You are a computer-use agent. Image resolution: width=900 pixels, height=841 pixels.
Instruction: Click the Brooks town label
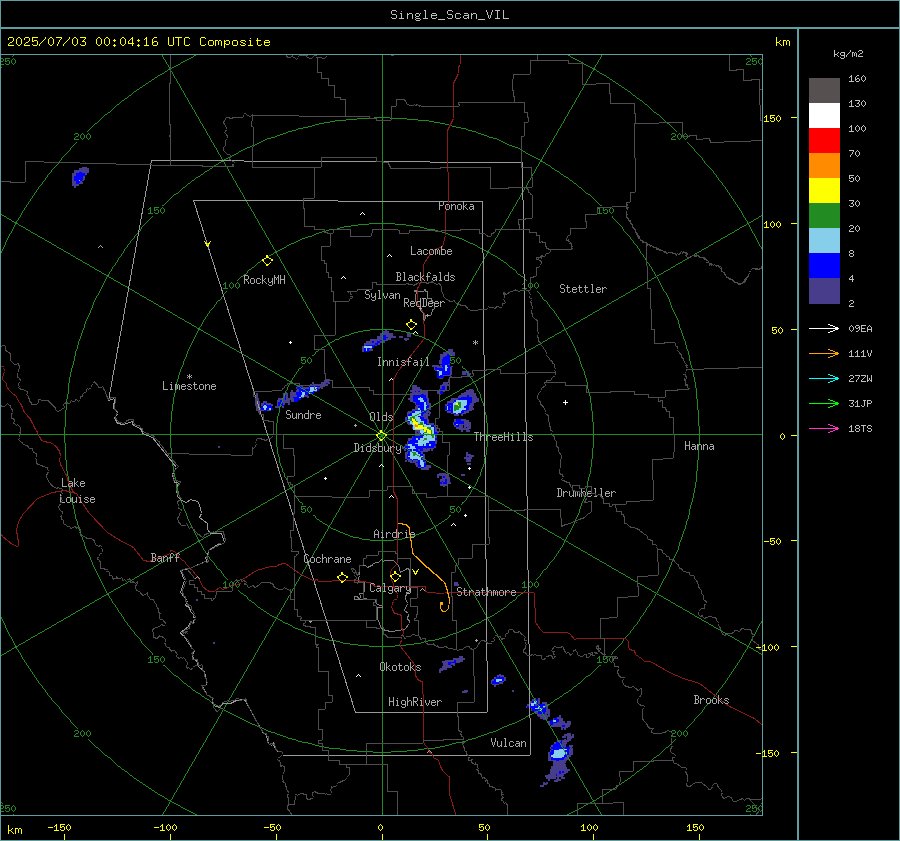pyautogui.click(x=711, y=700)
